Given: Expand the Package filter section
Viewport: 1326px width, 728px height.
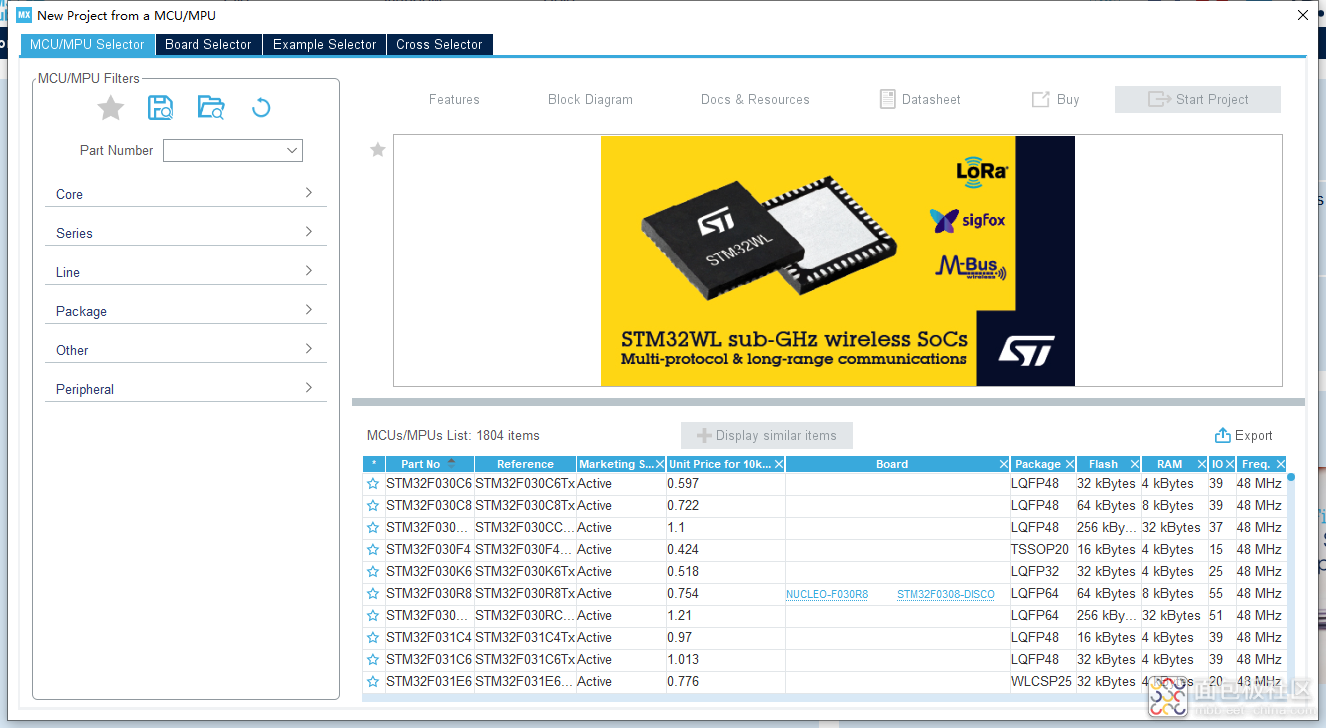Looking at the screenshot, I should [x=186, y=311].
